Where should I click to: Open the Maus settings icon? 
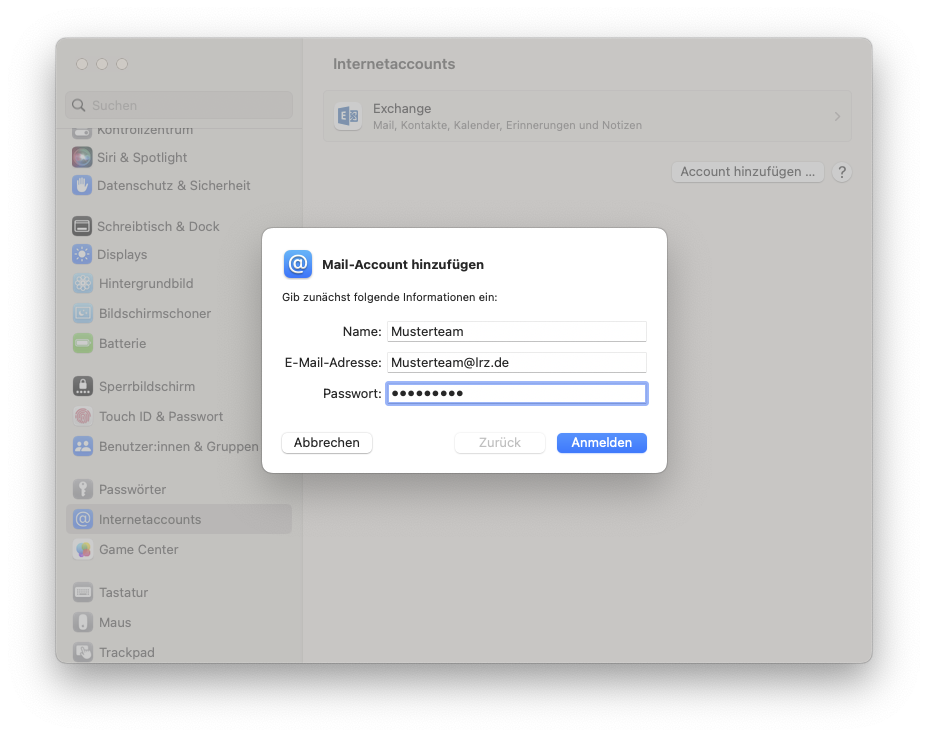coord(82,622)
